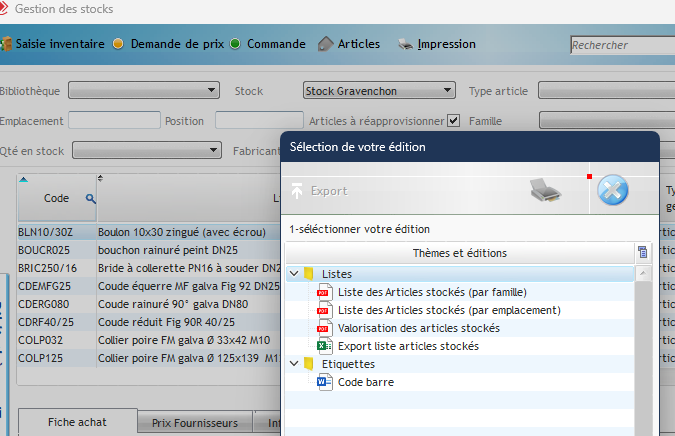Select the BLN10/30Z article row
675x436 pixels.
149,232
